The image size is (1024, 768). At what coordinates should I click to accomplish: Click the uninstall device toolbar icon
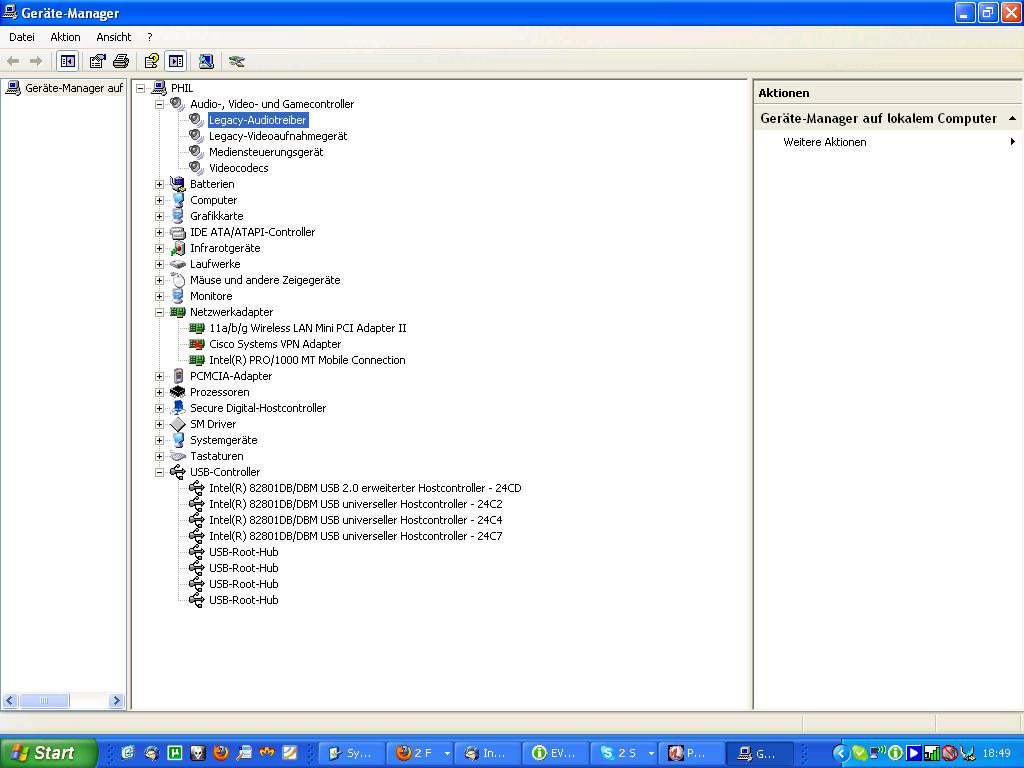(x=236, y=61)
